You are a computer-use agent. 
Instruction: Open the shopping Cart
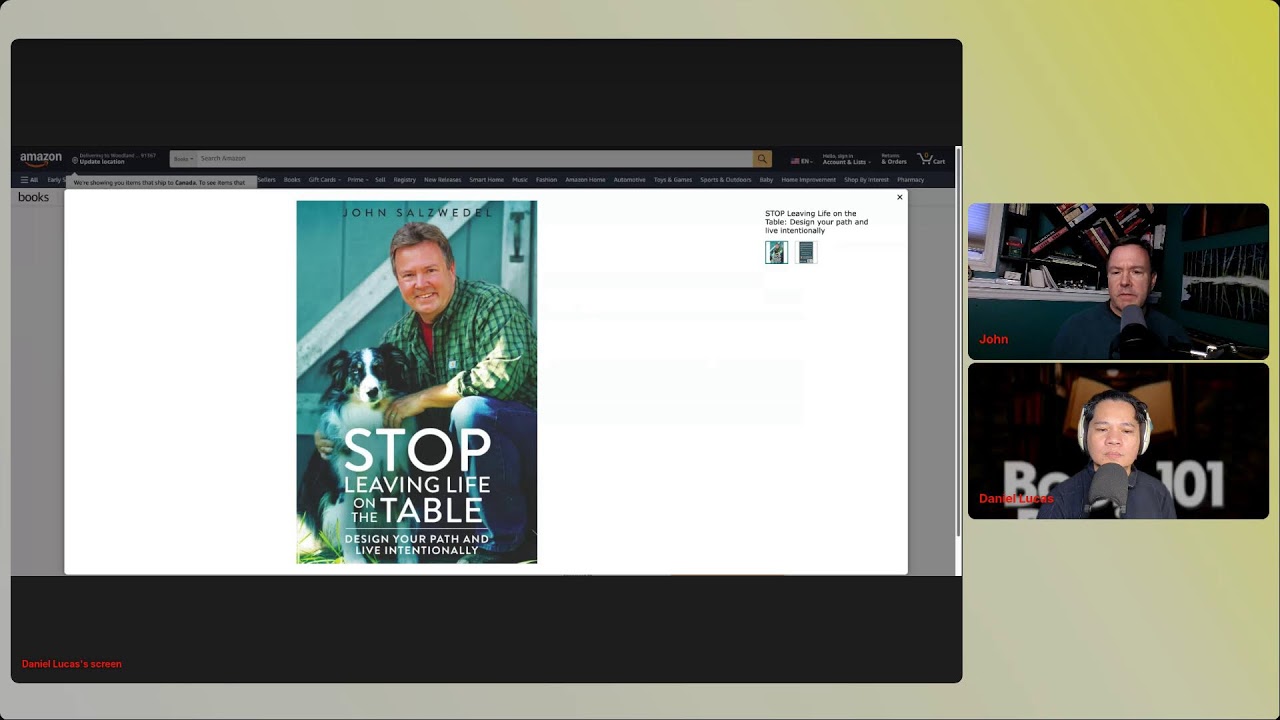(x=931, y=159)
